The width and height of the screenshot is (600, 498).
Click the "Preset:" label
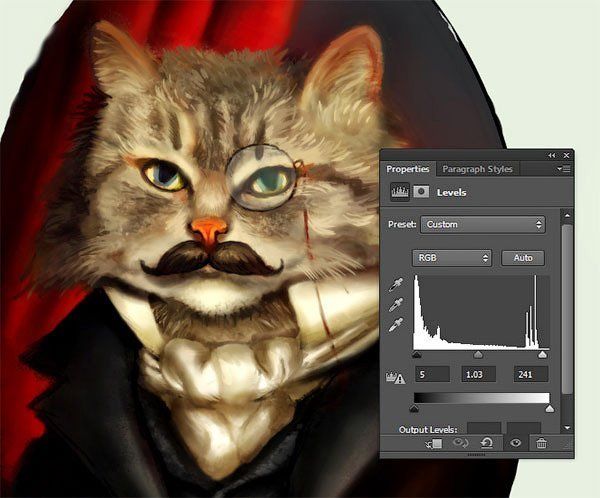click(x=402, y=224)
